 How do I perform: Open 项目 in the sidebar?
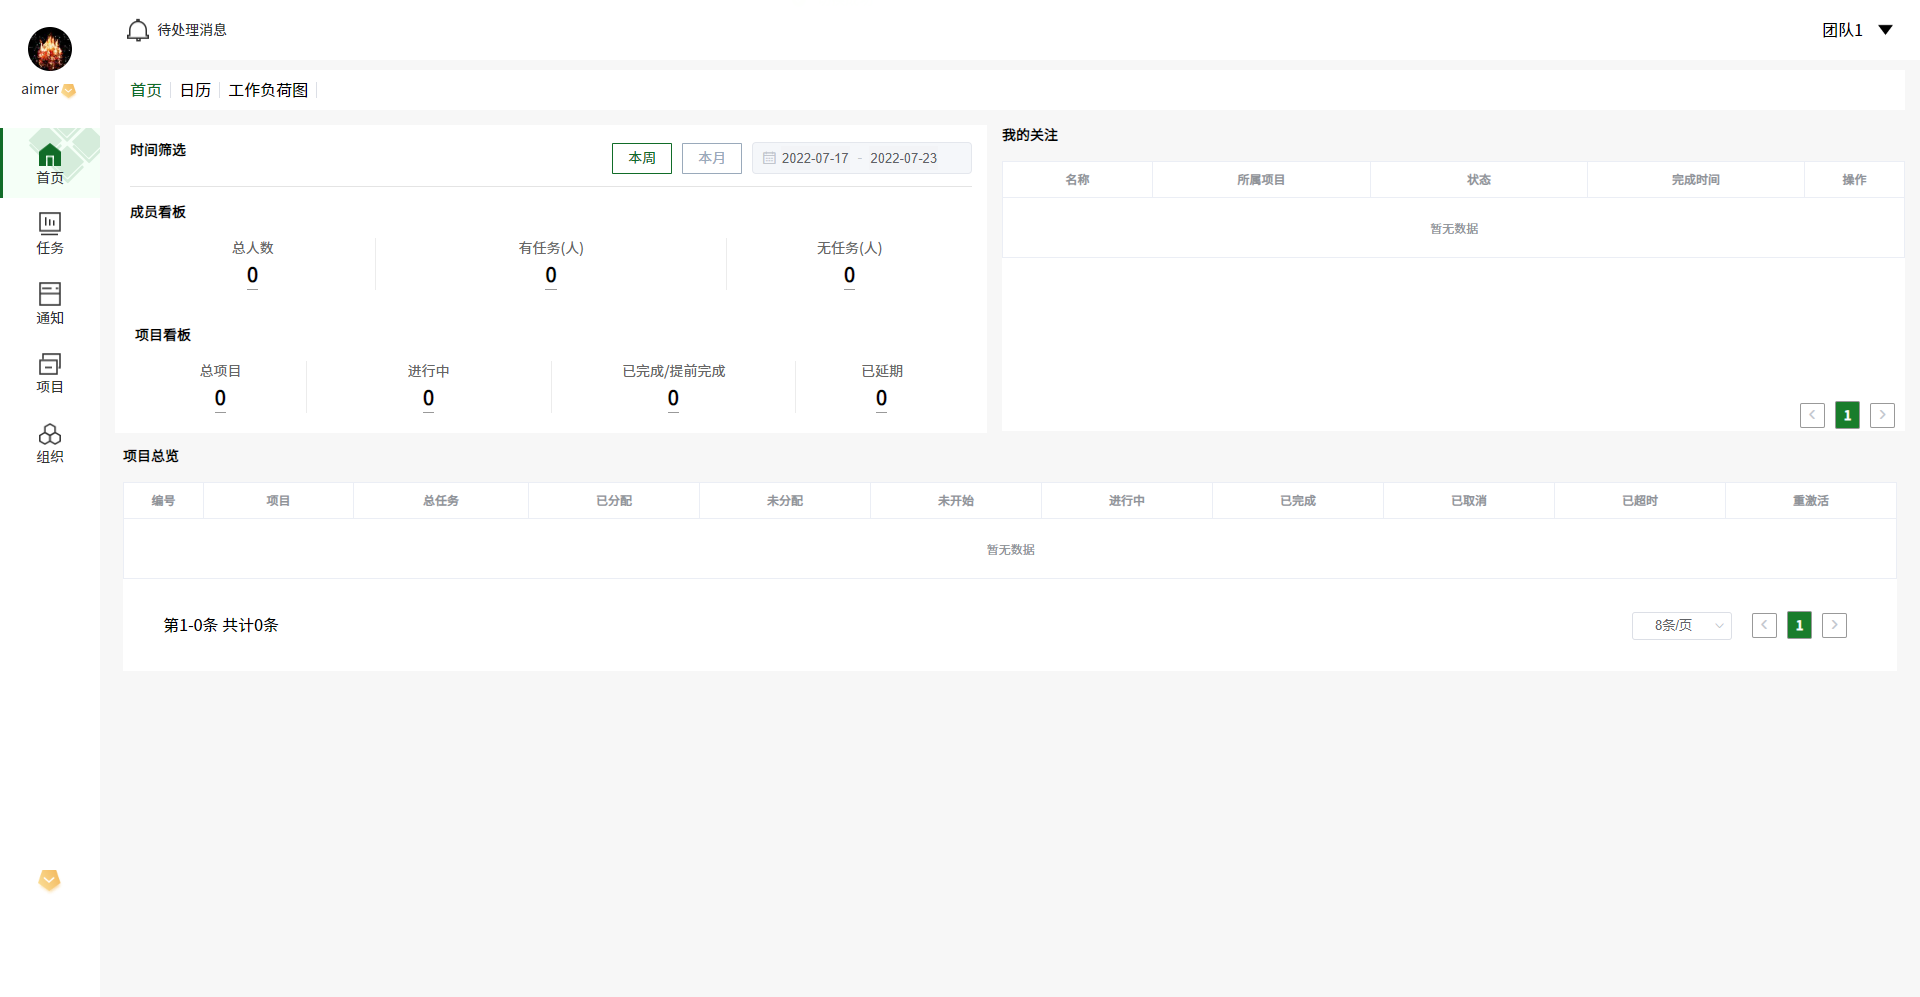(x=50, y=373)
